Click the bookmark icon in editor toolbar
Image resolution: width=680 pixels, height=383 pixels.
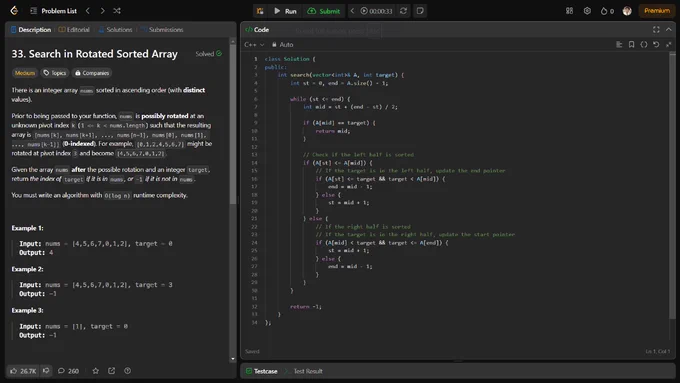631,44
